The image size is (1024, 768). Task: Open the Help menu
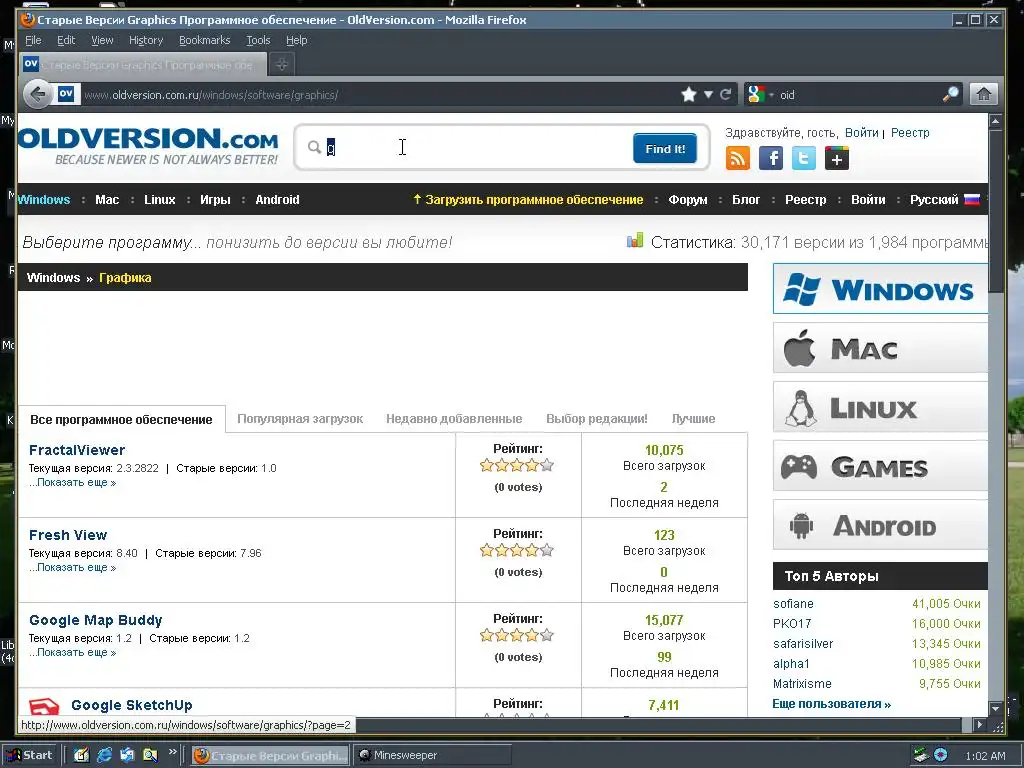296,40
